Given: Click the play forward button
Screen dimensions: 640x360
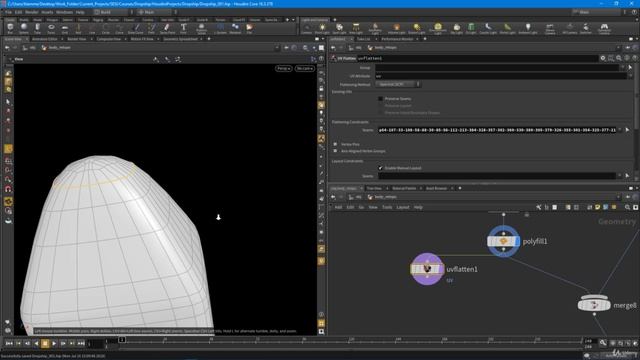Looking at the screenshot, I should tap(54, 343).
